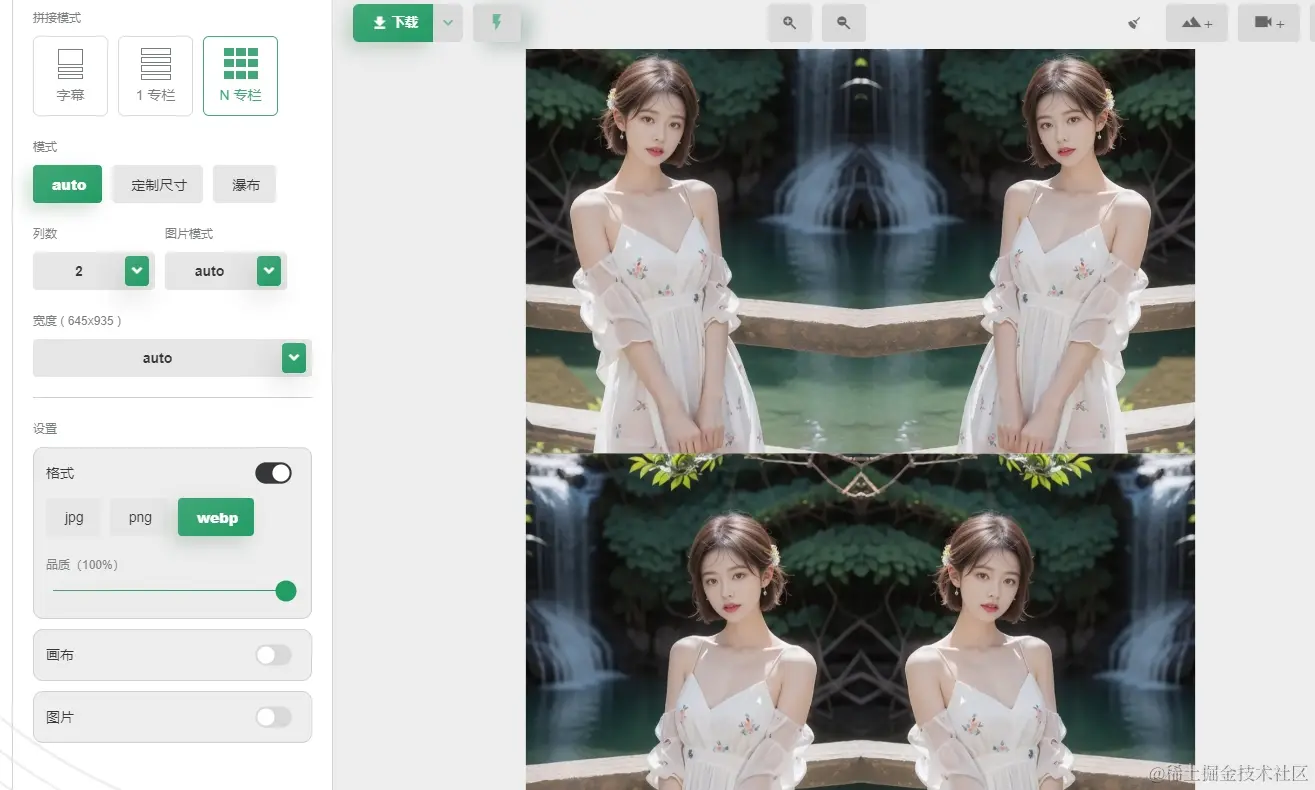
Task: Choose the 定制尺寸 mode button
Action: pos(158,184)
